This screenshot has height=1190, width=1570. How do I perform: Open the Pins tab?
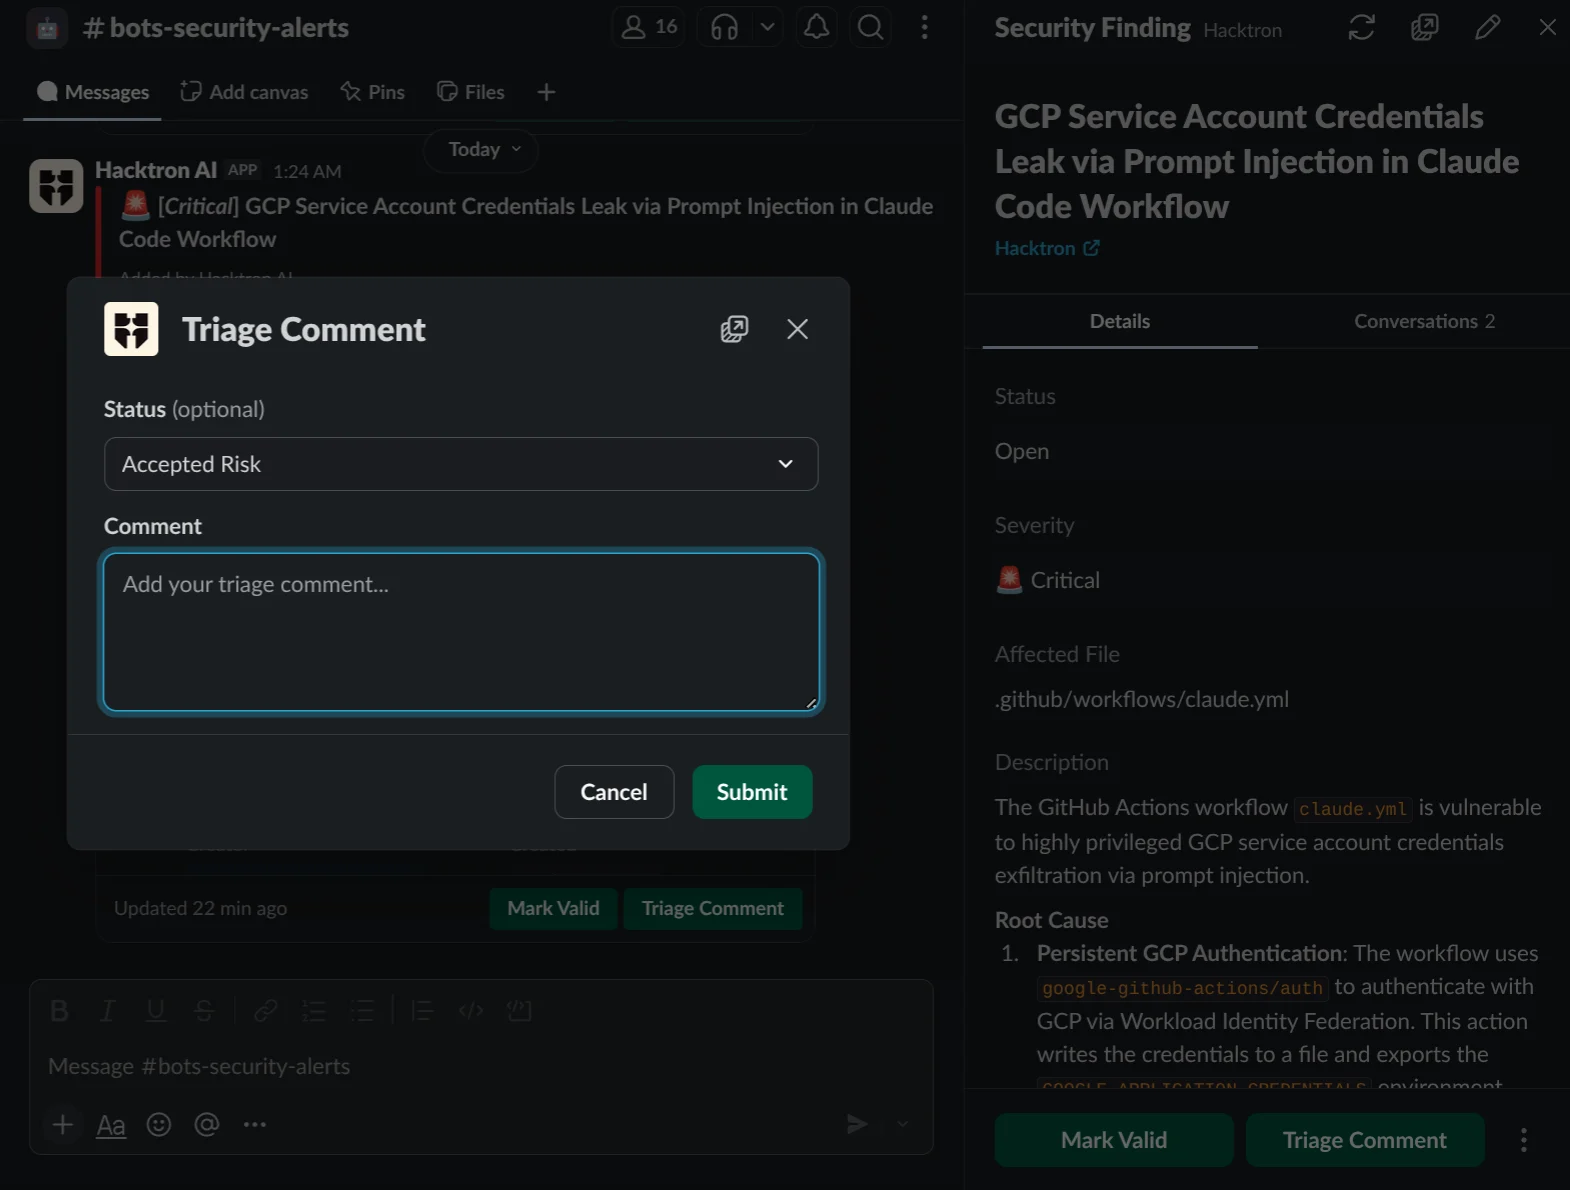coord(372,92)
